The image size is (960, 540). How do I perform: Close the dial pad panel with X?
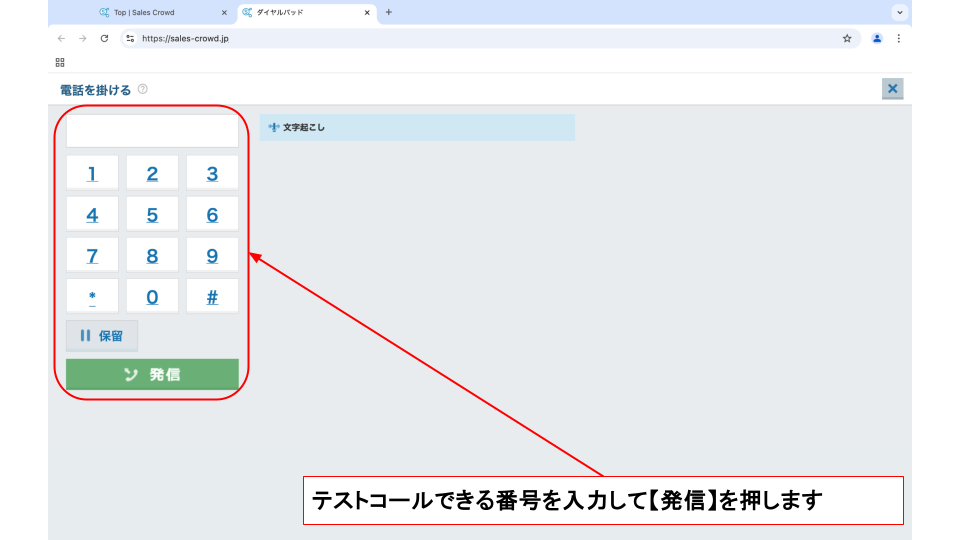[893, 89]
